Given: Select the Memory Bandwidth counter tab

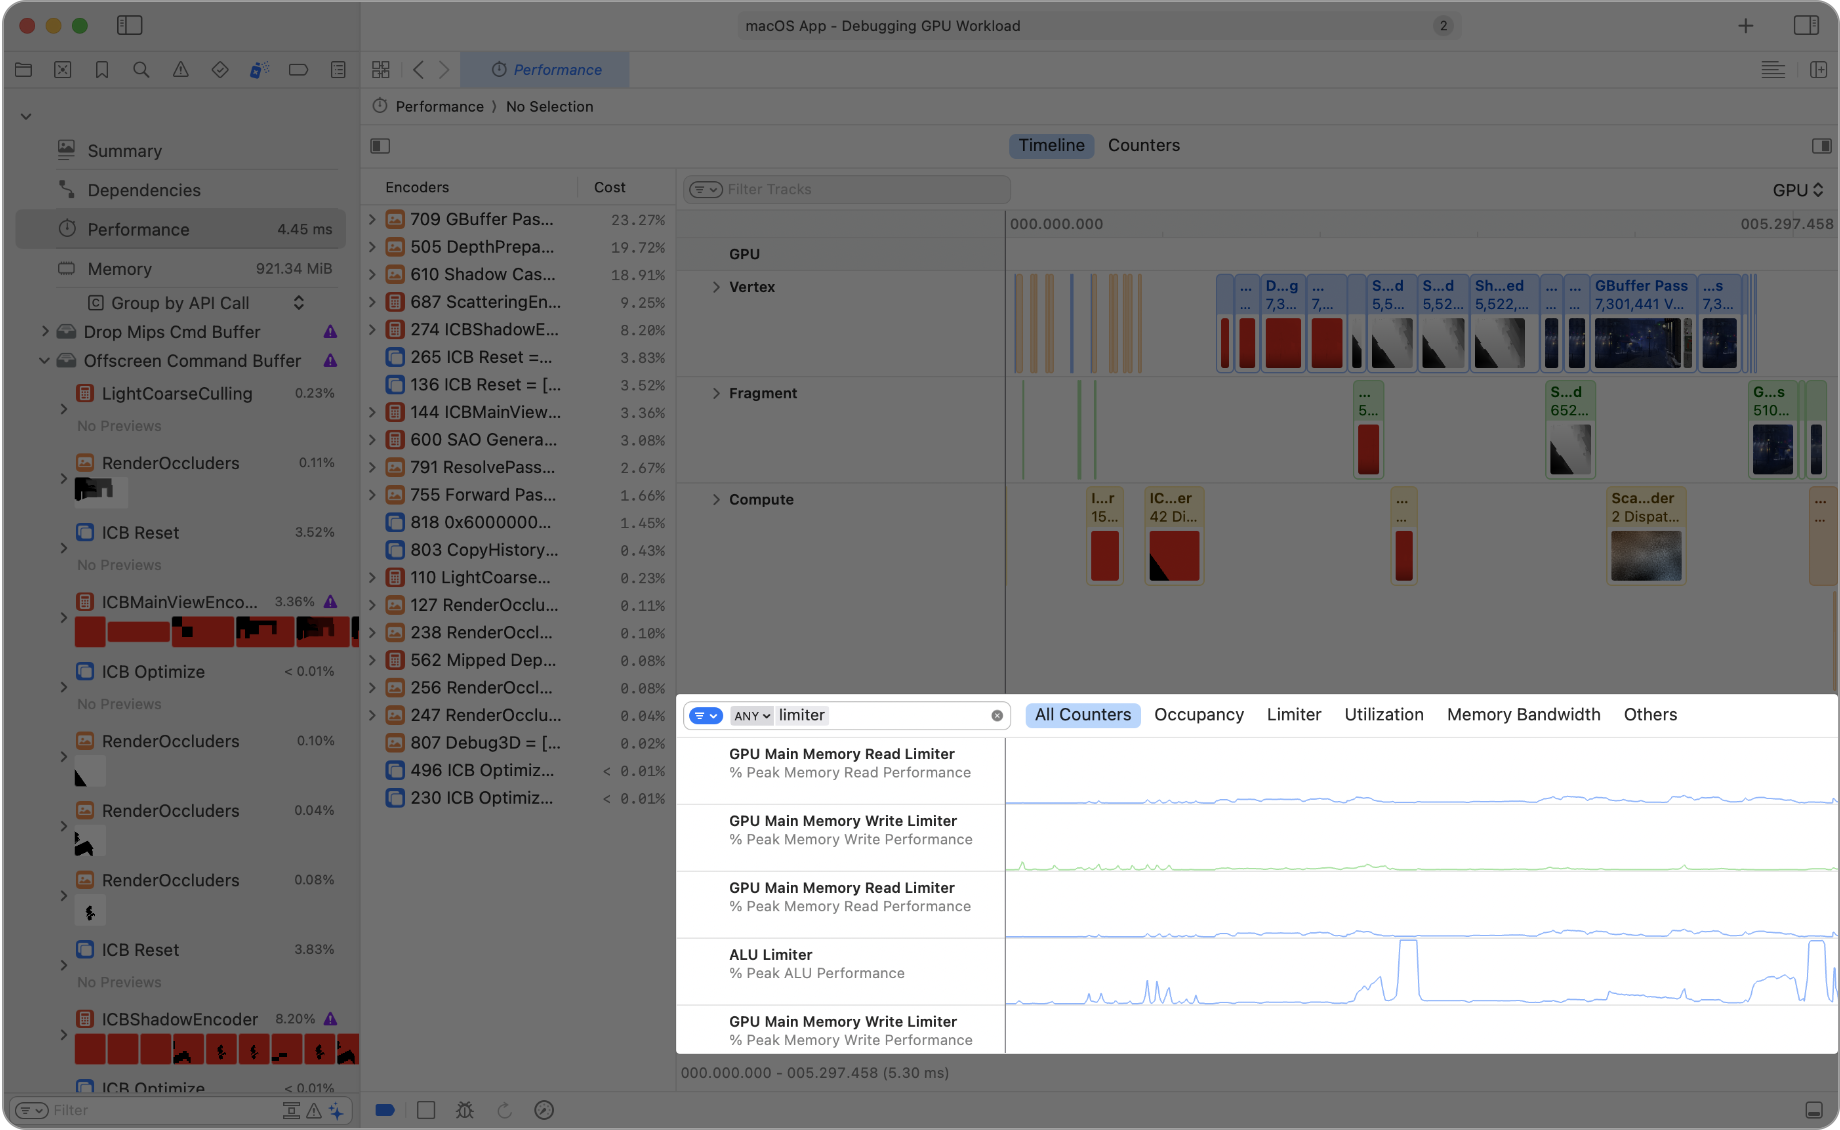Looking at the screenshot, I should (x=1523, y=715).
